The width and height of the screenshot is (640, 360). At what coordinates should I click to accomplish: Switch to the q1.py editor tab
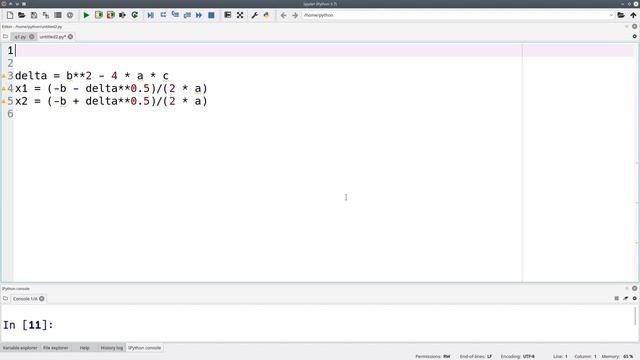20,37
